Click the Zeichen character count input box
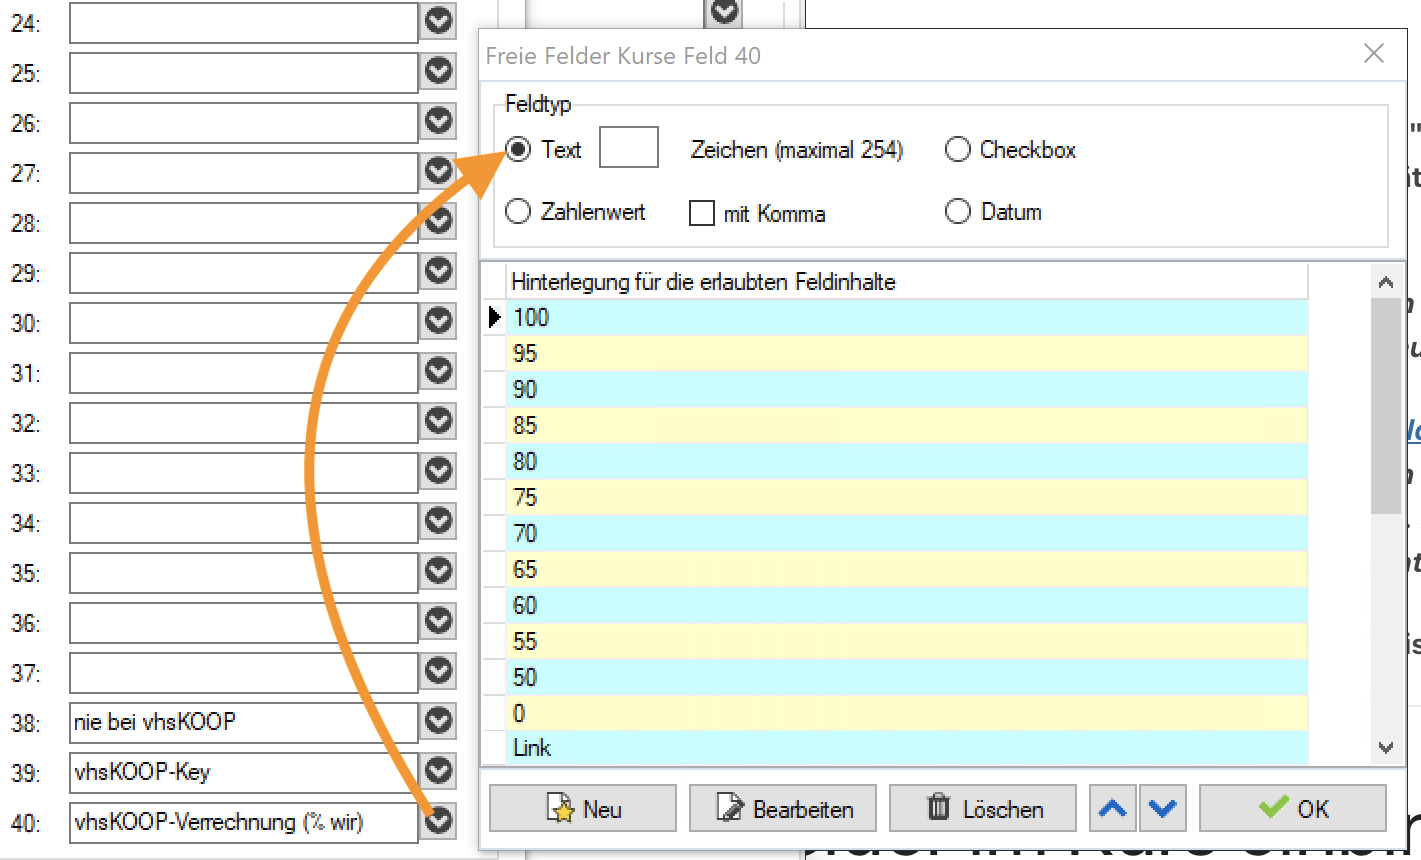The height and width of the screenshot is (860, 1421). (x=629, y=147)
